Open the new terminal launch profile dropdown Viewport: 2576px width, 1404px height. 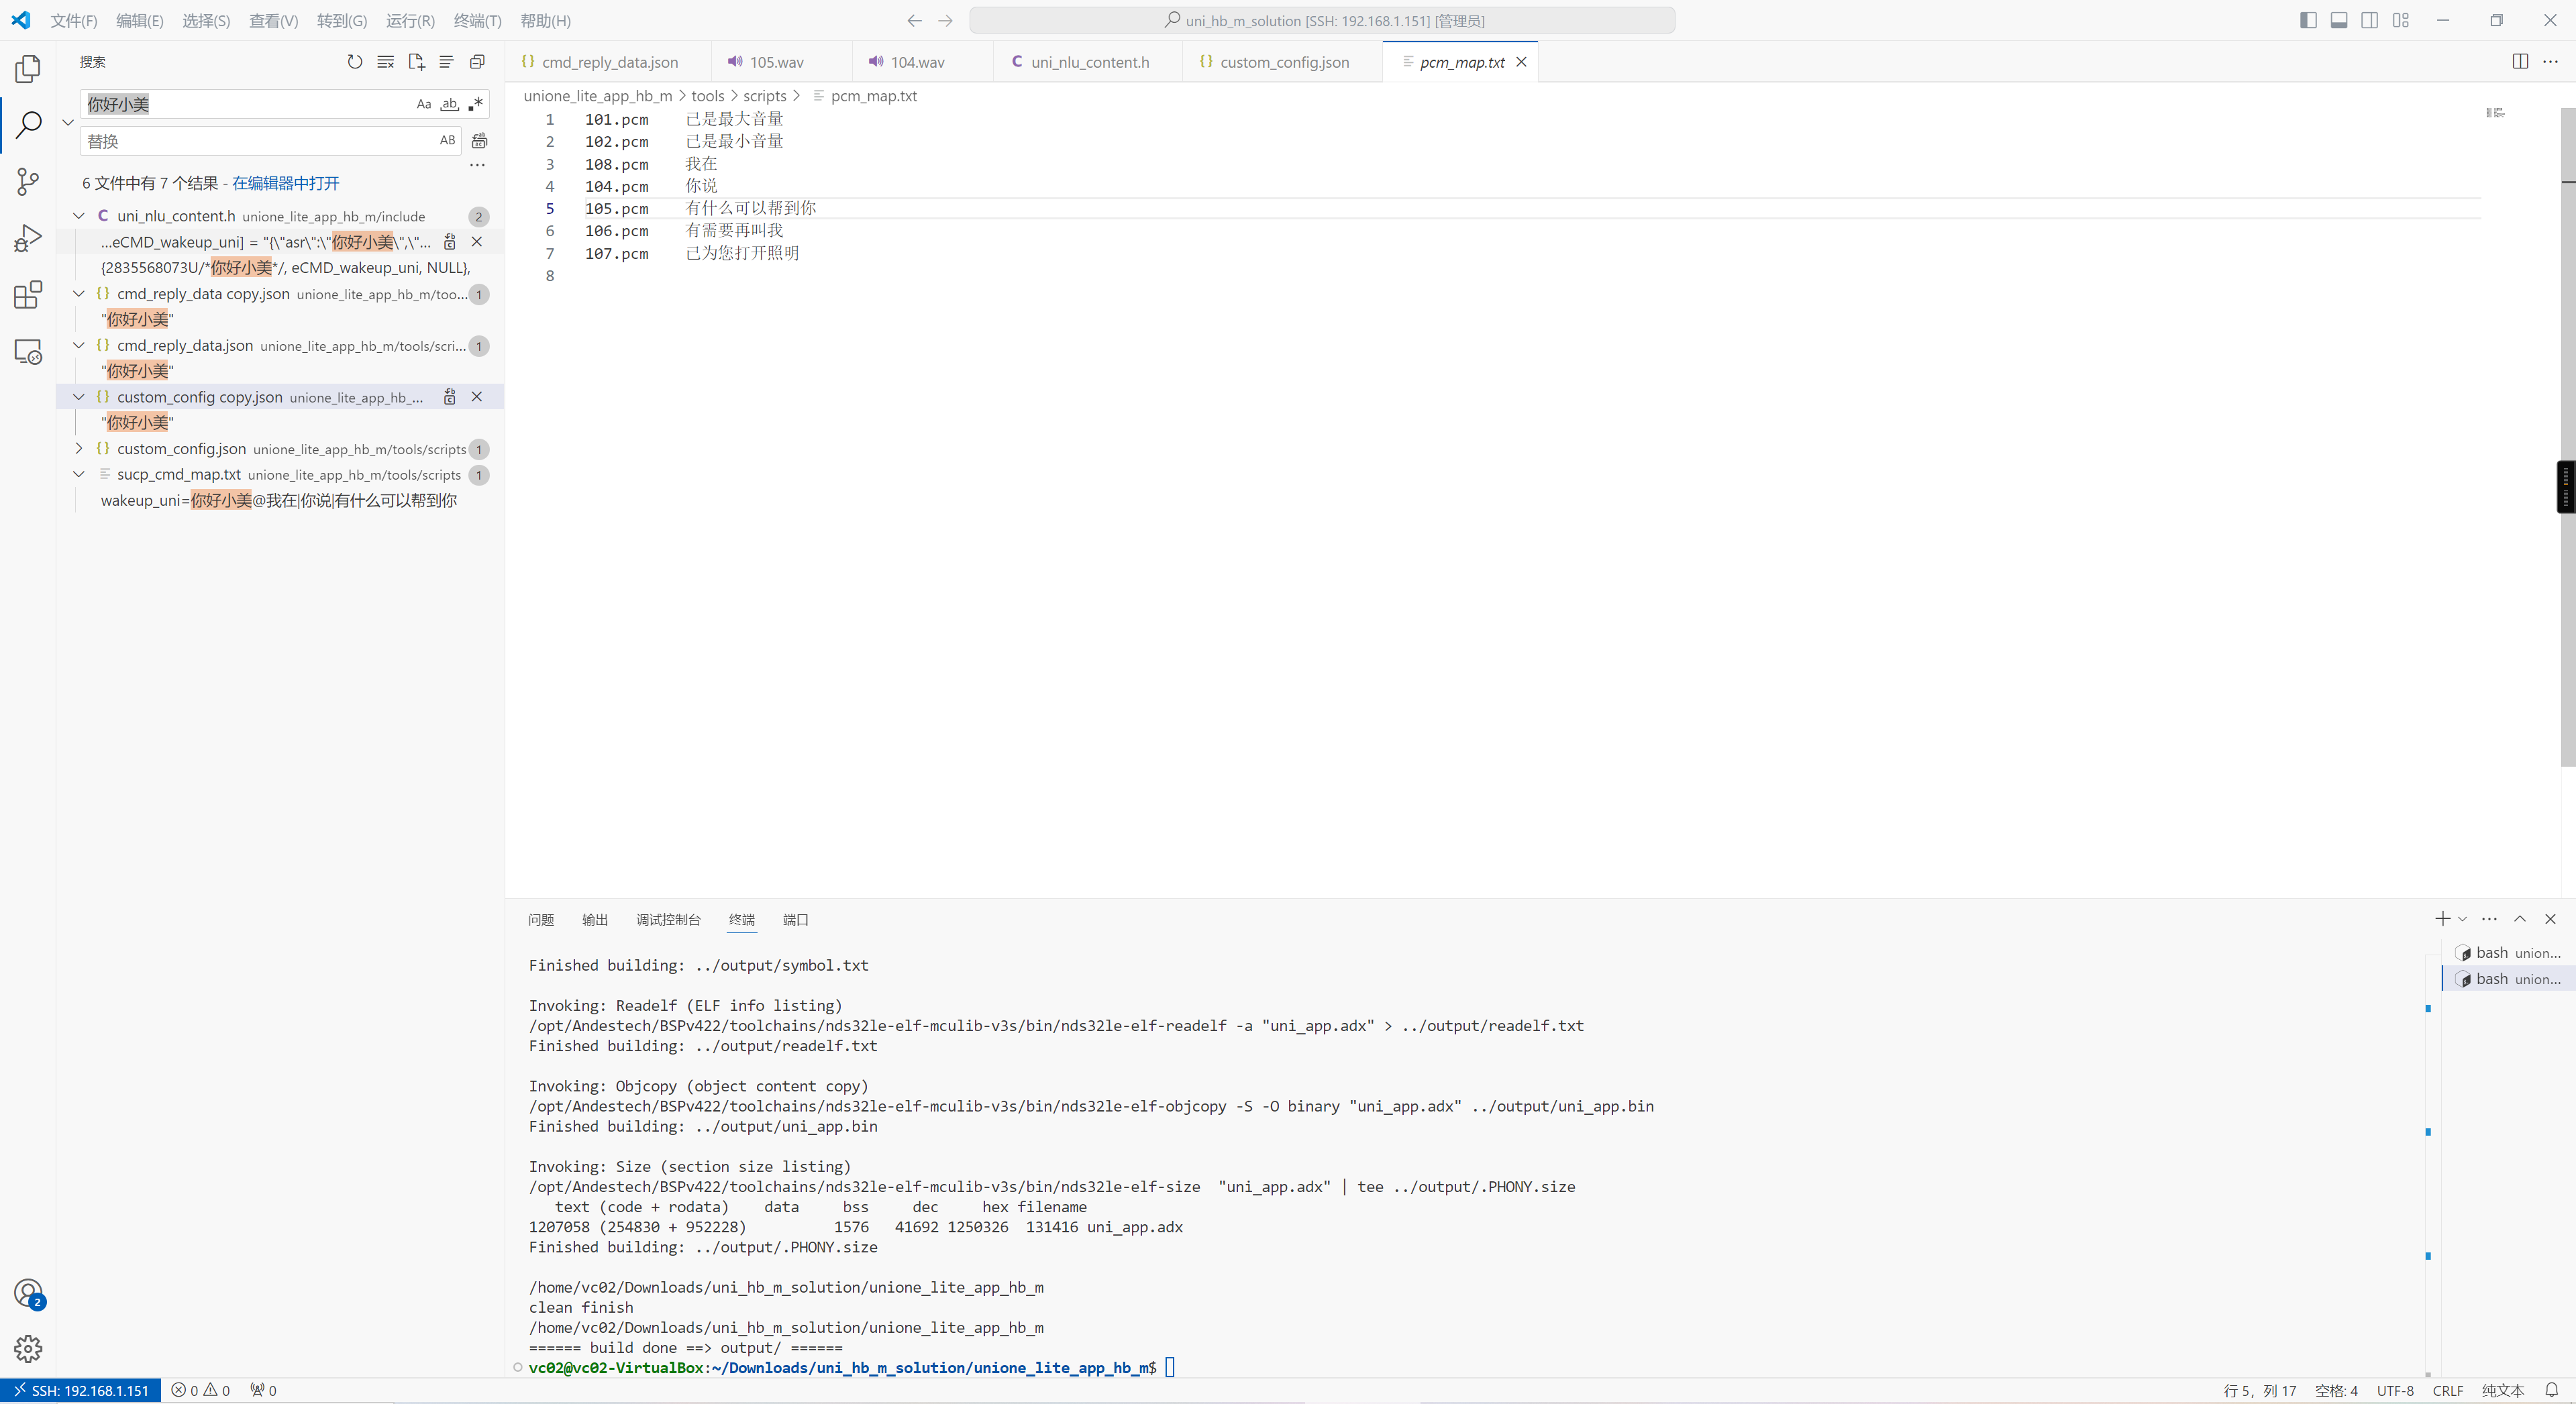click(x=2462, y=919)
